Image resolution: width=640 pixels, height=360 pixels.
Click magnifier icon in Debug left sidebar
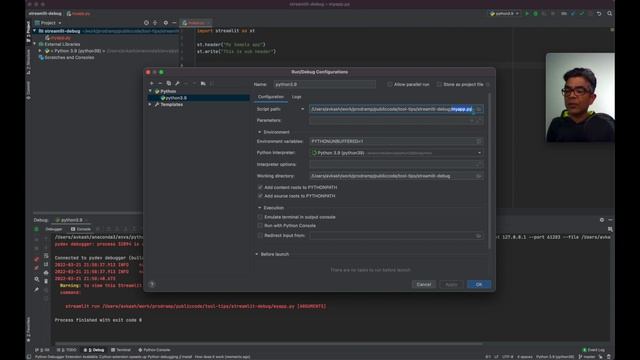click(x=36, y=279)
